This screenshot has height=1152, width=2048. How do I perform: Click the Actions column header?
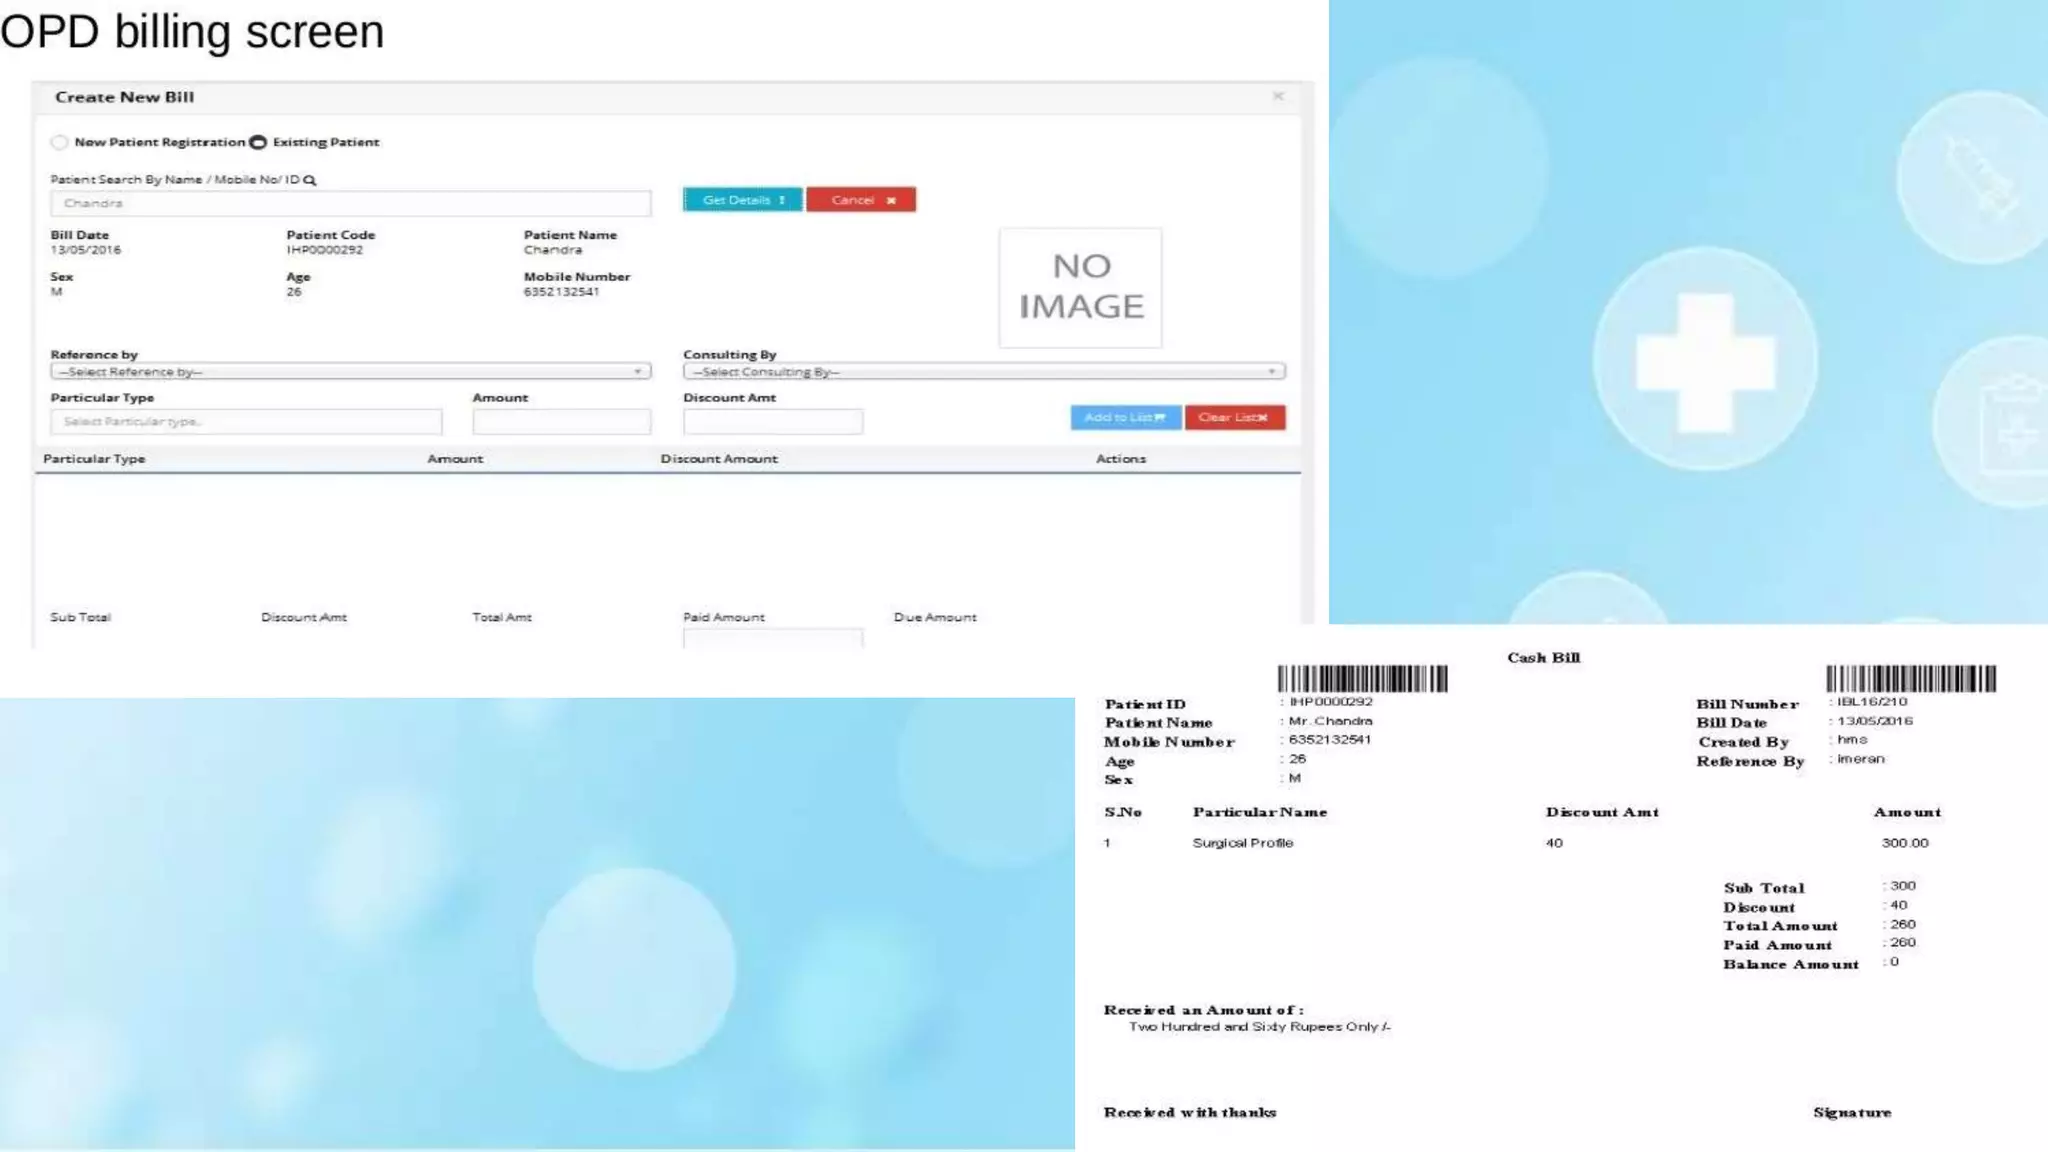[x=1121, y=459]
